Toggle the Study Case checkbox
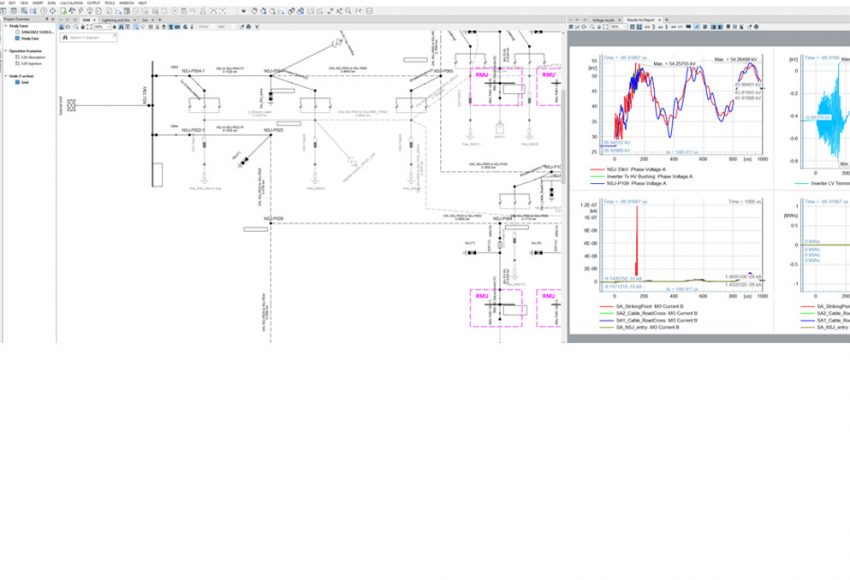 click(x=17, y=38)
